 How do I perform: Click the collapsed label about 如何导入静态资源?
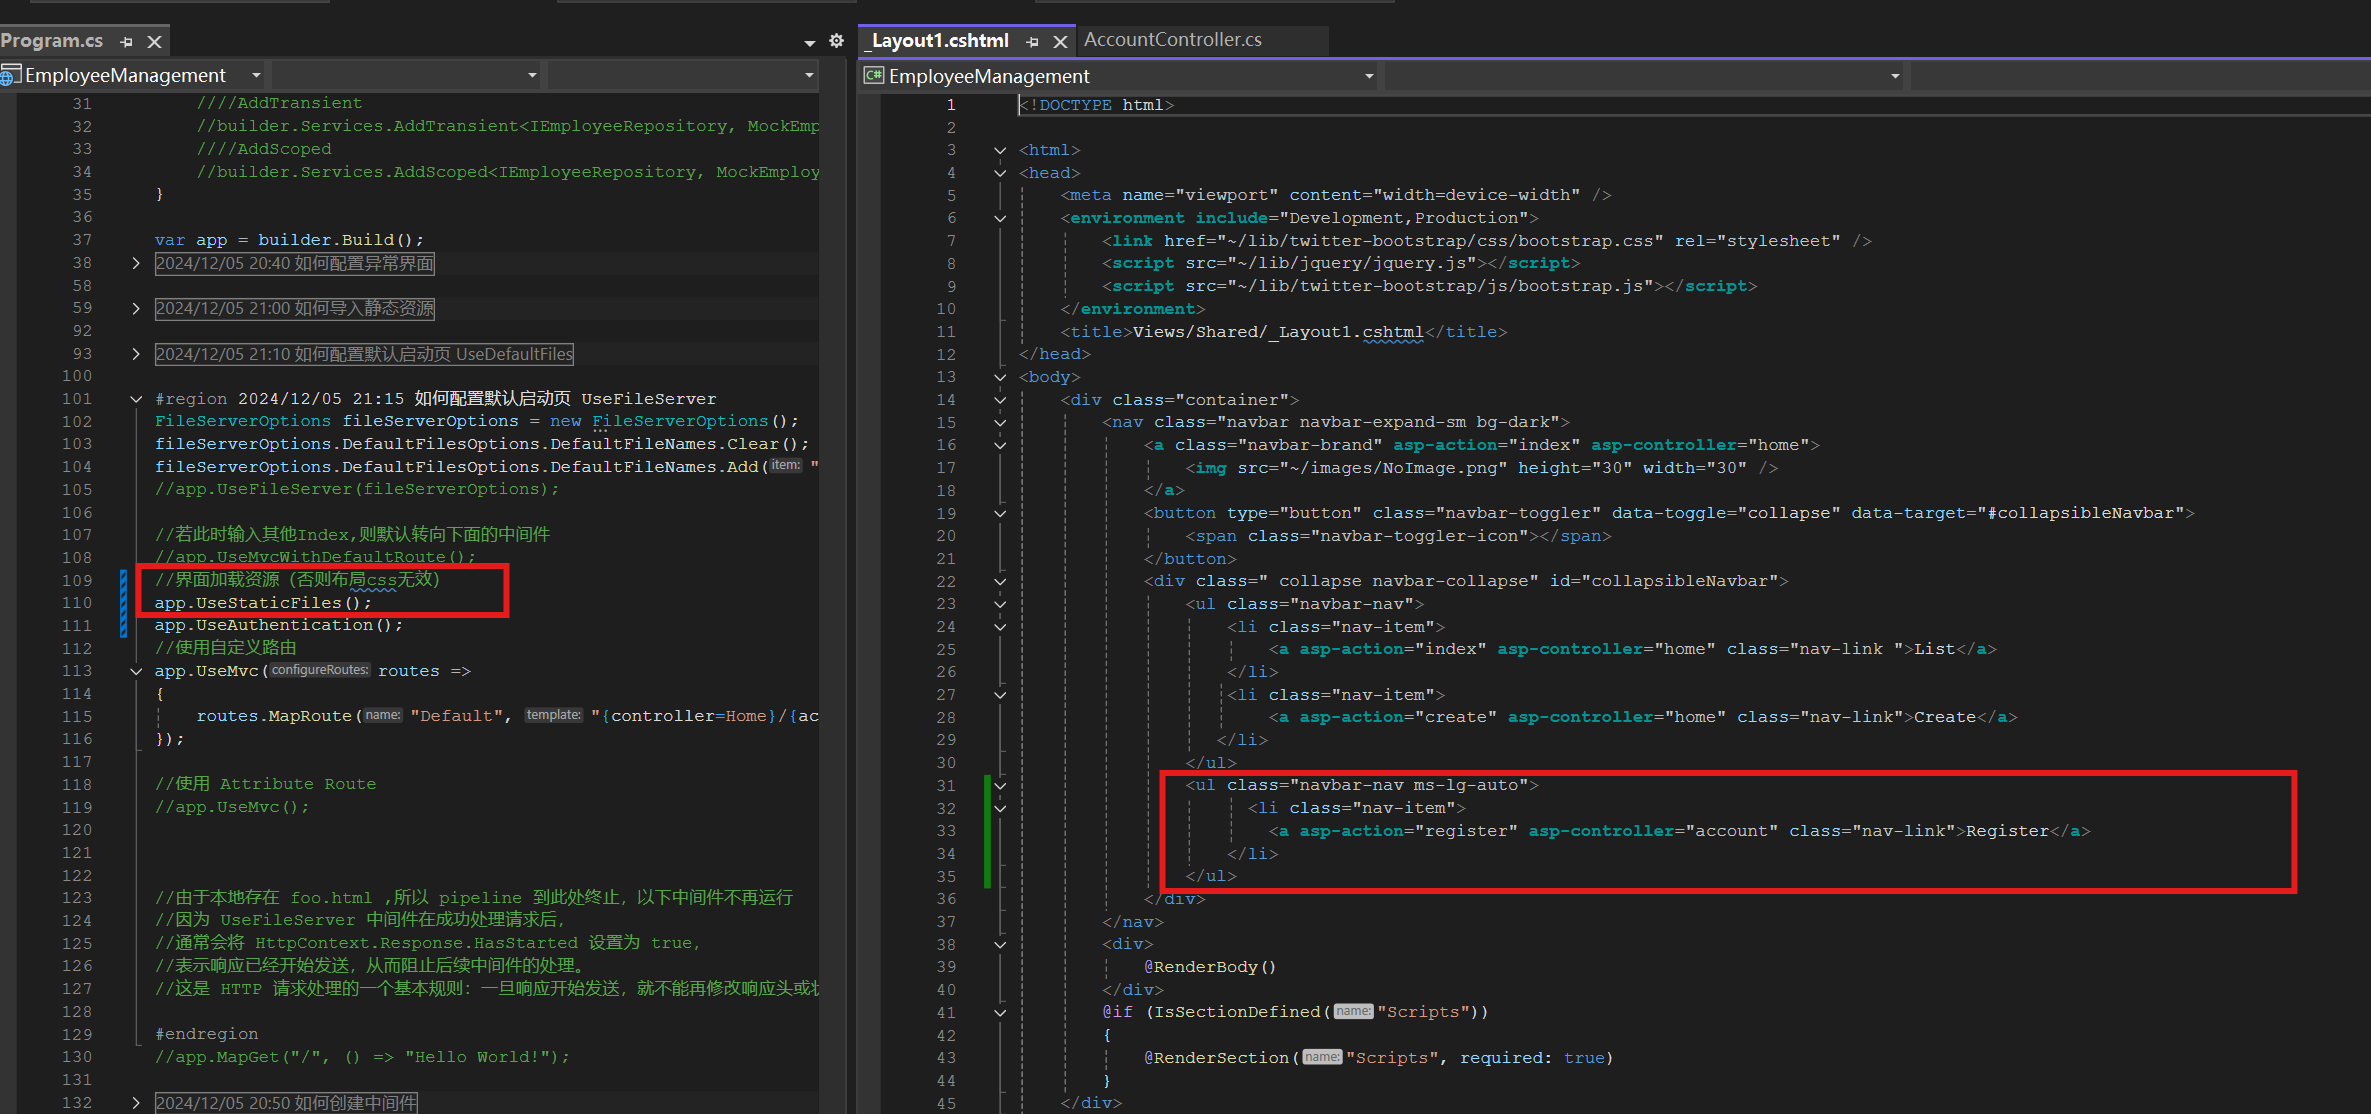pyautogui.click(x=294, y=308)
